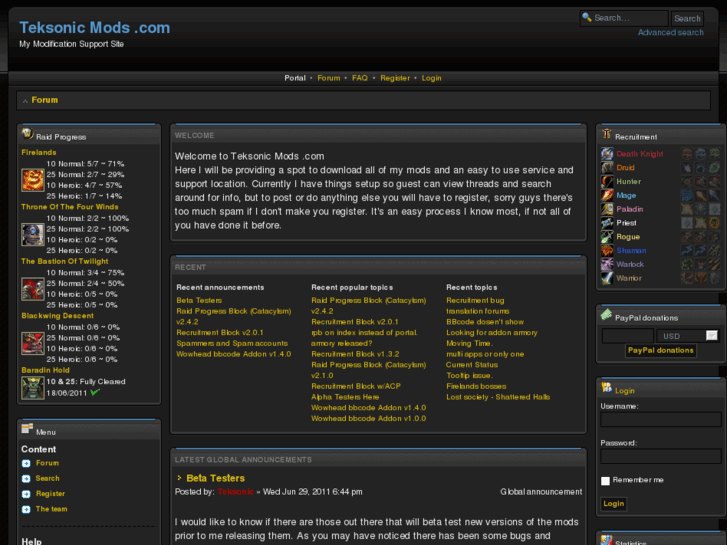Viewport: 727px width, 545px height.
Task: Click the plus icon beside Search menu entry
Action: (26, 479)
